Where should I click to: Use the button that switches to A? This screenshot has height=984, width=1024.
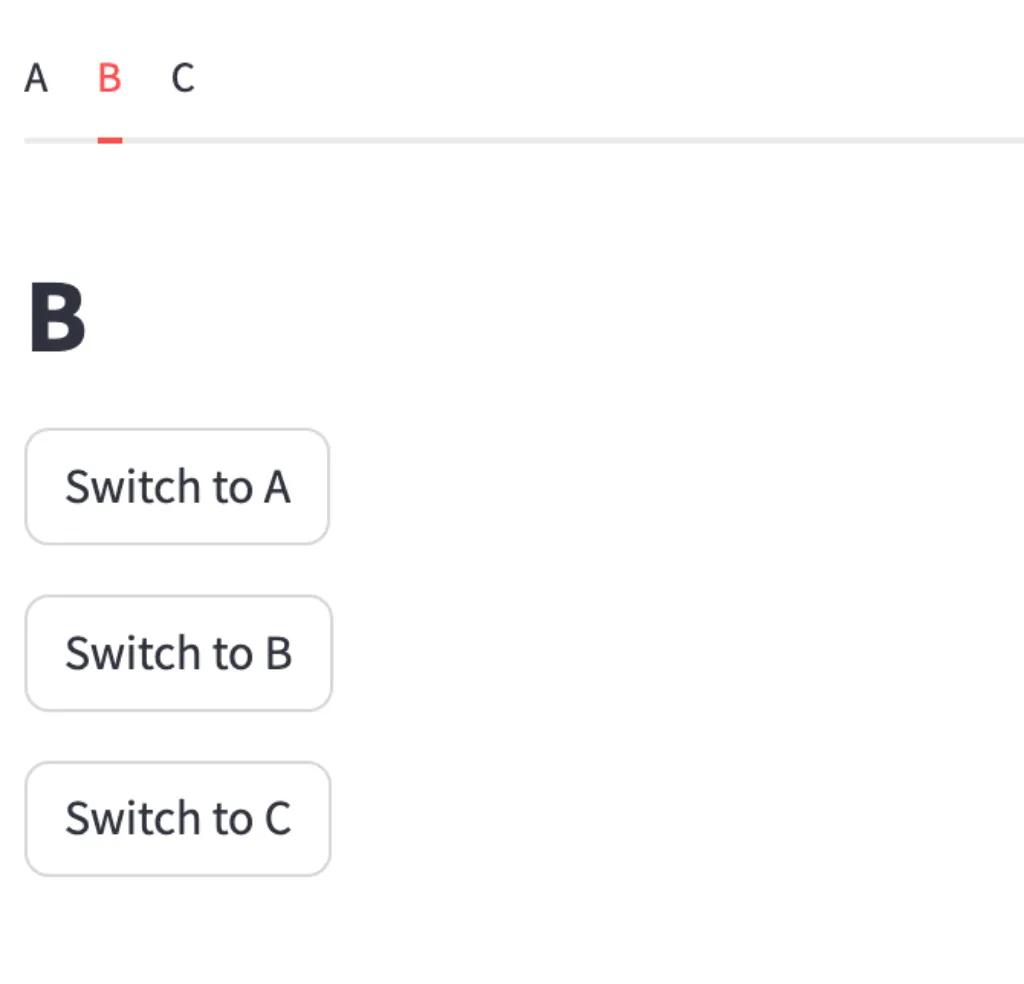[177, 487]
